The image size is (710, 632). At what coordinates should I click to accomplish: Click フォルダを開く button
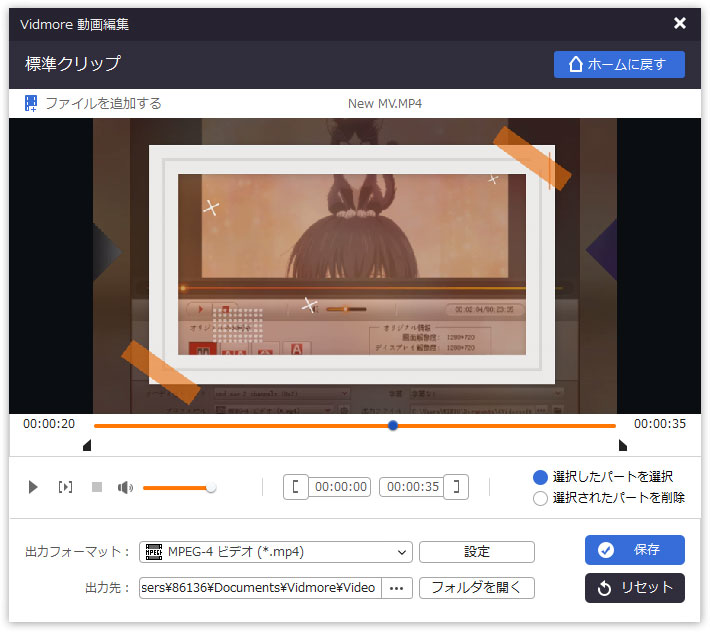click(x=477, y=588)
